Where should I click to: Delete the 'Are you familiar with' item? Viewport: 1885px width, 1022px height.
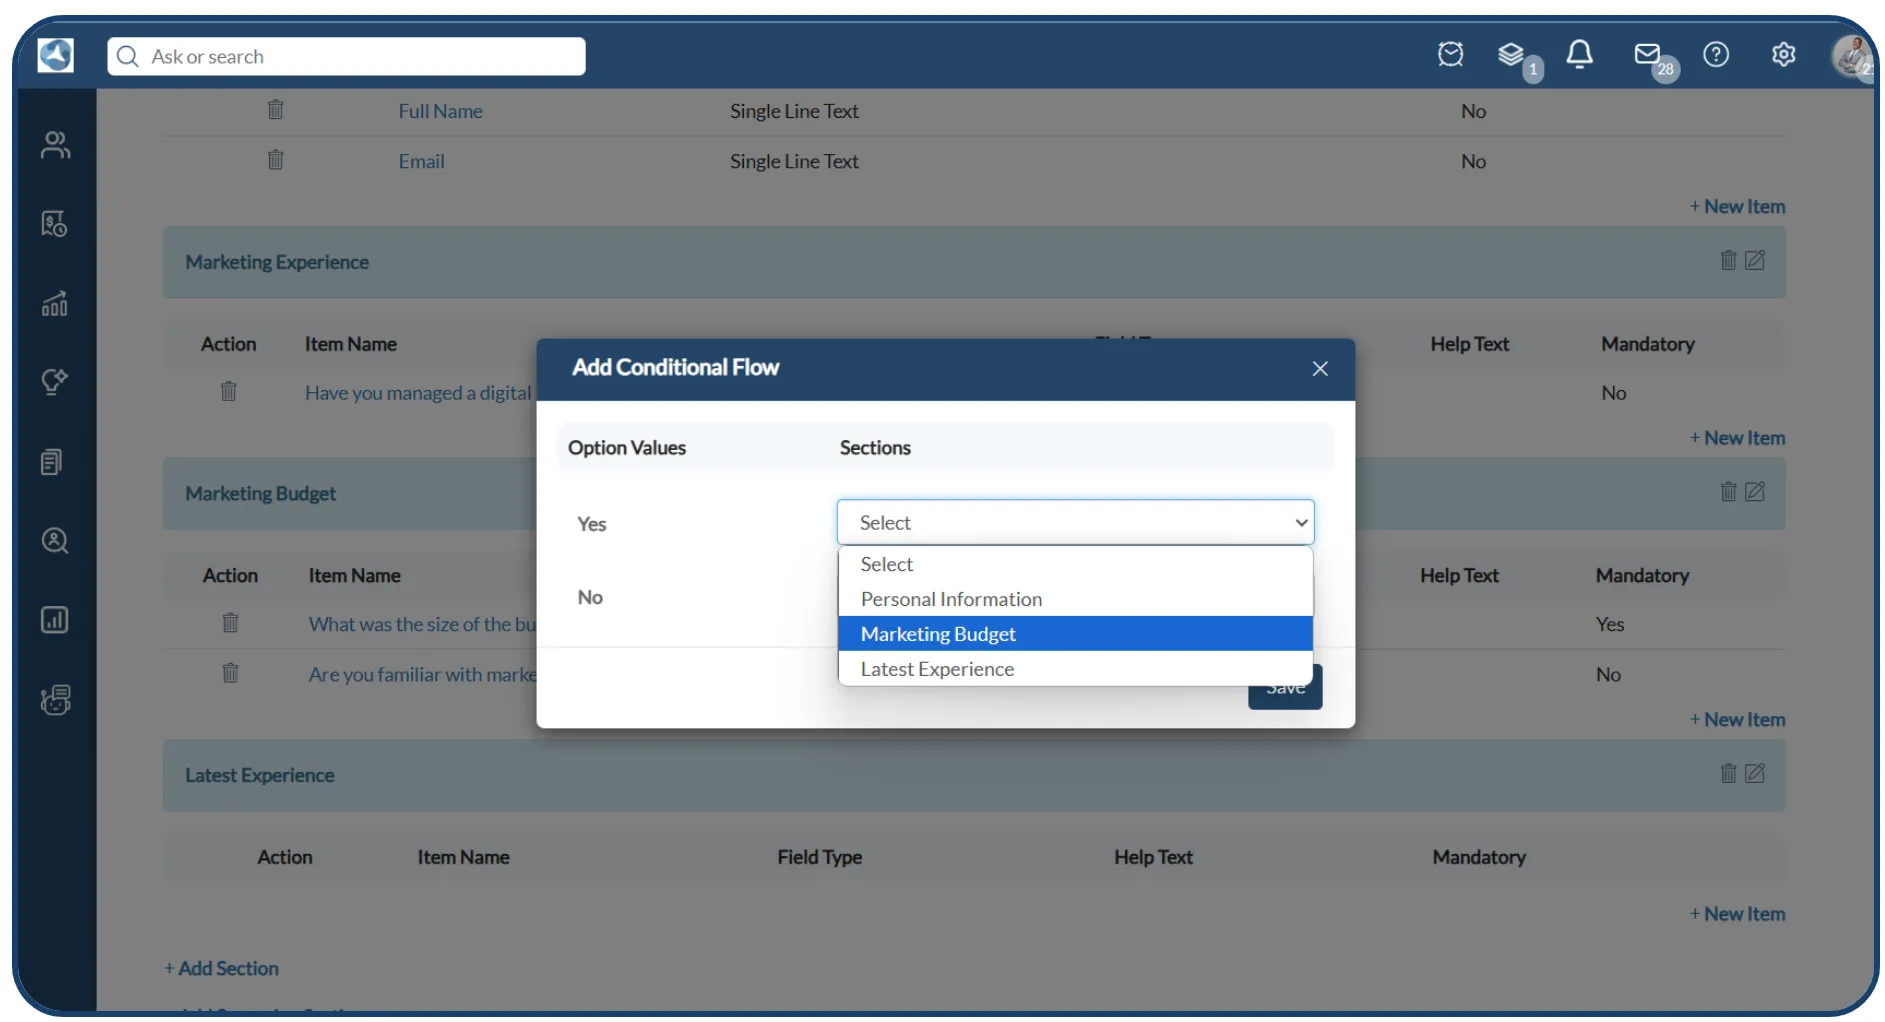pyautogui.click(x=231, y=673)
